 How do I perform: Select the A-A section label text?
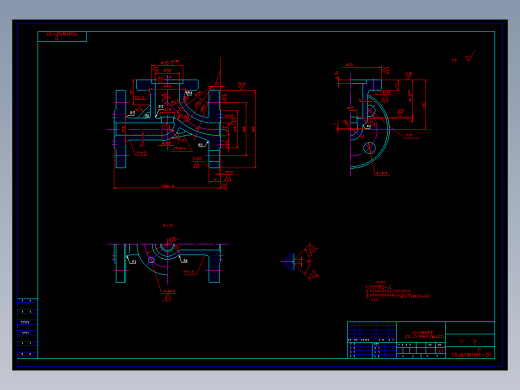tap(167, 226)
